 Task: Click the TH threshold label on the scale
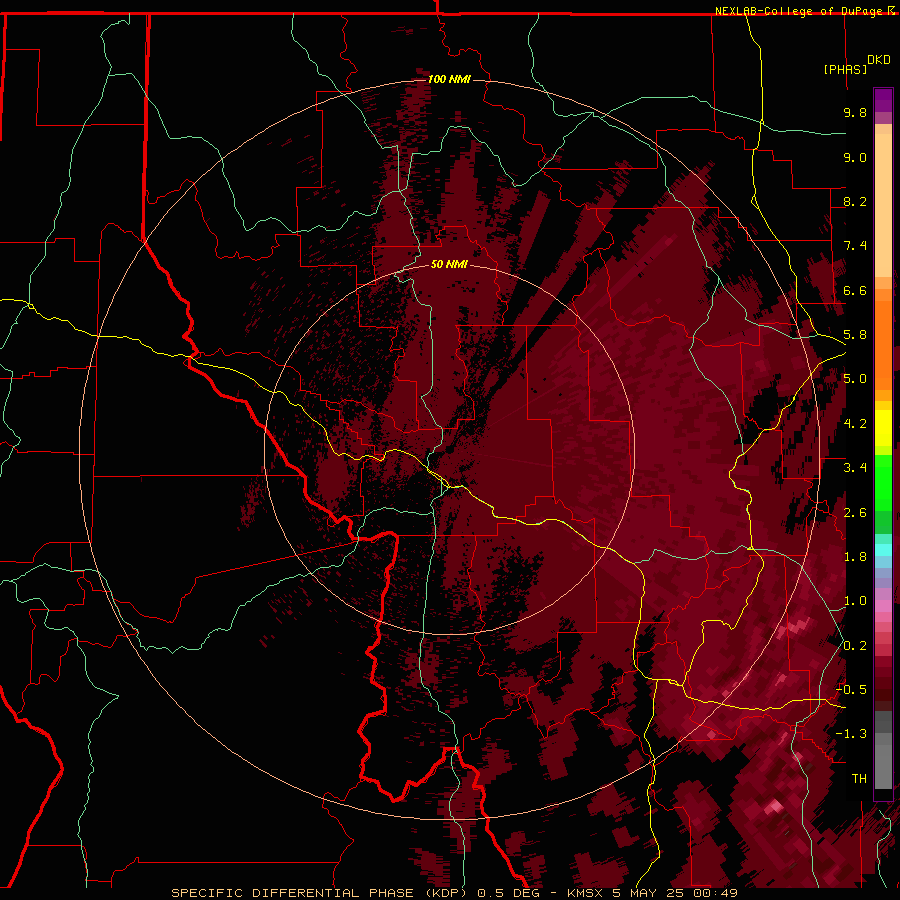coord(859,779)
